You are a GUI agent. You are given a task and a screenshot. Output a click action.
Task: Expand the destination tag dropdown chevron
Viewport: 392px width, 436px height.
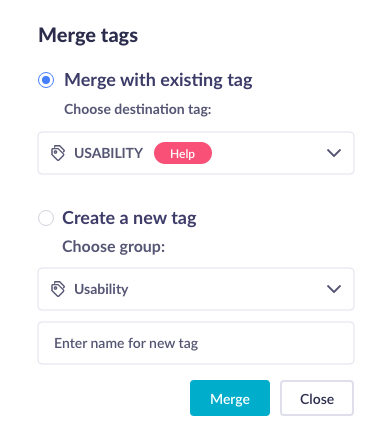[334, 153]
